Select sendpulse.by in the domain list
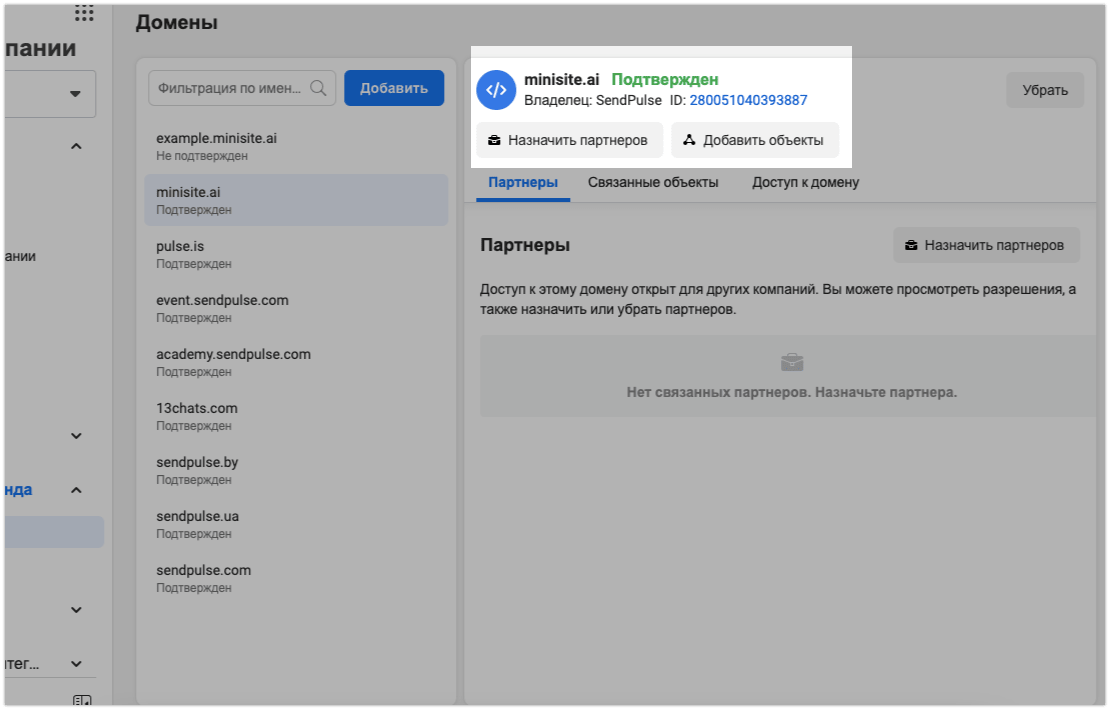 point(296,470)
